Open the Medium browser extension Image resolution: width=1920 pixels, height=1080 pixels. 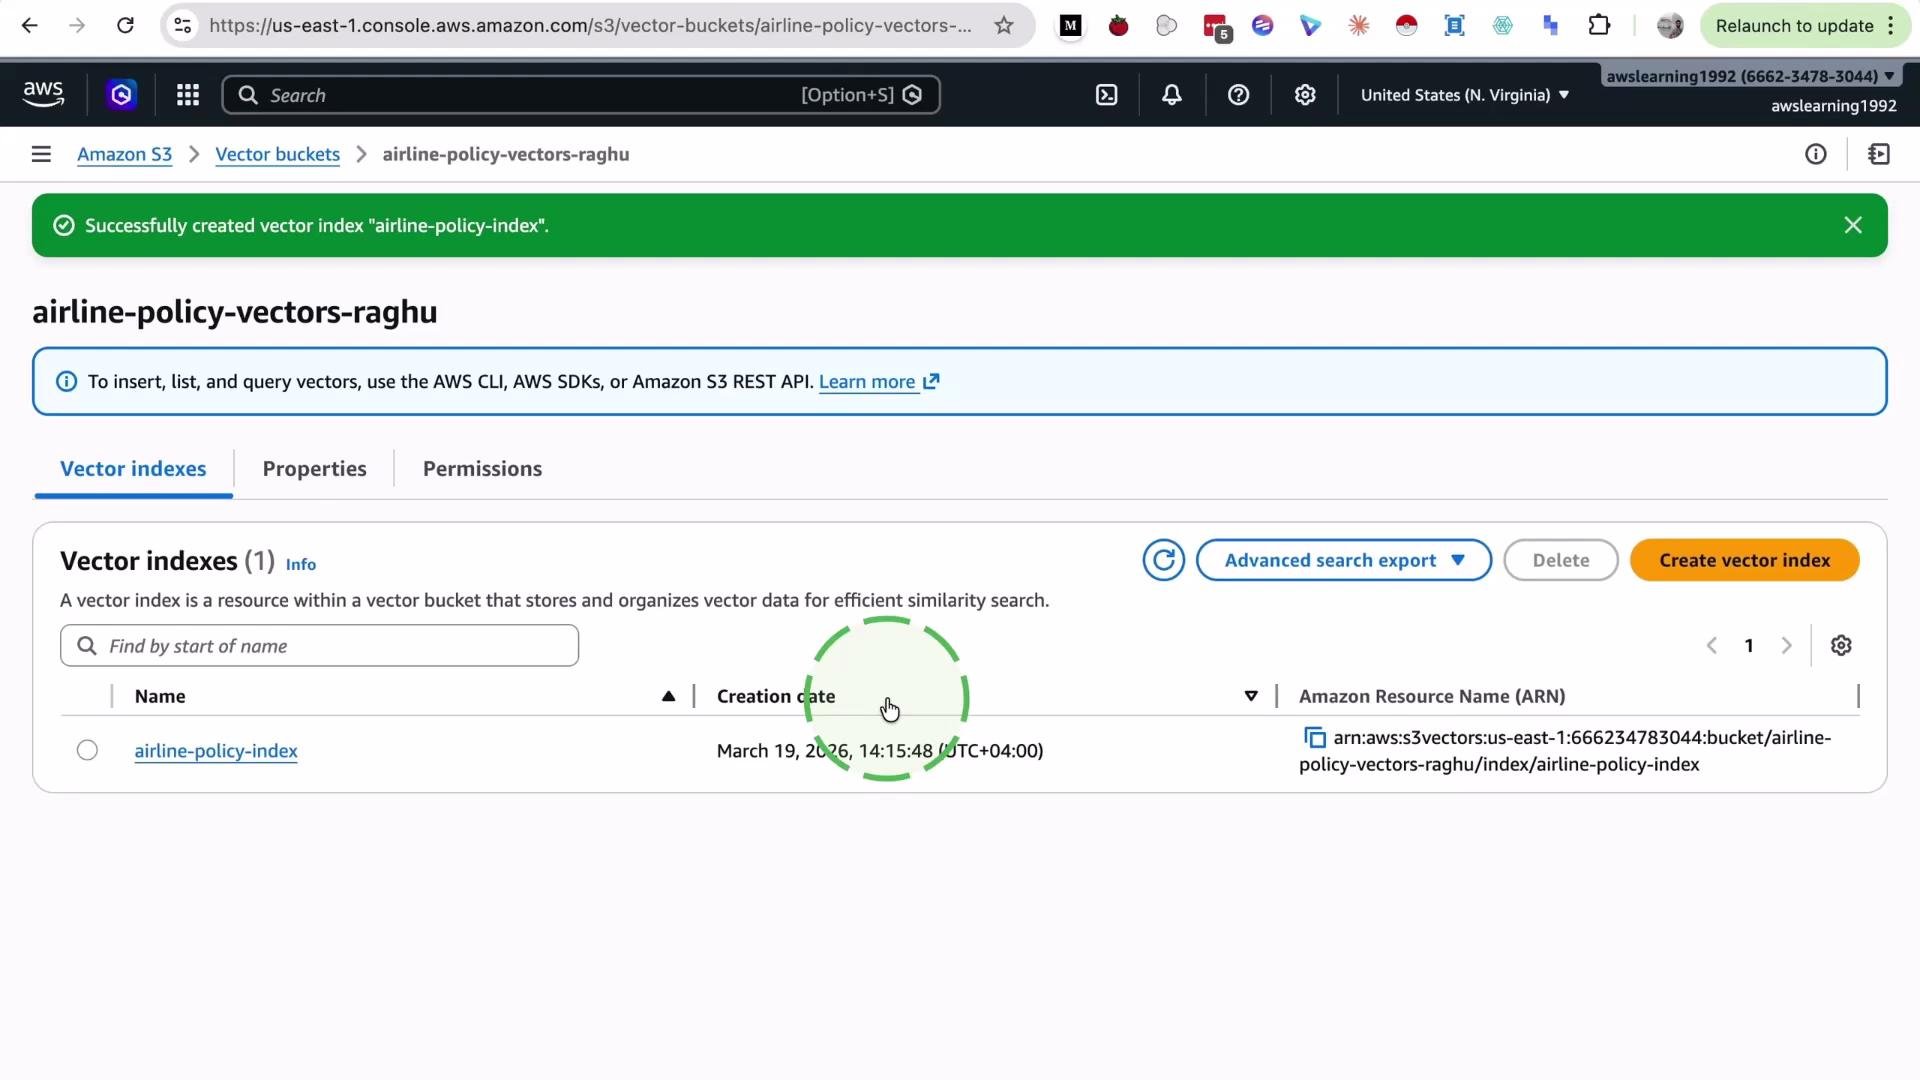1070,26
